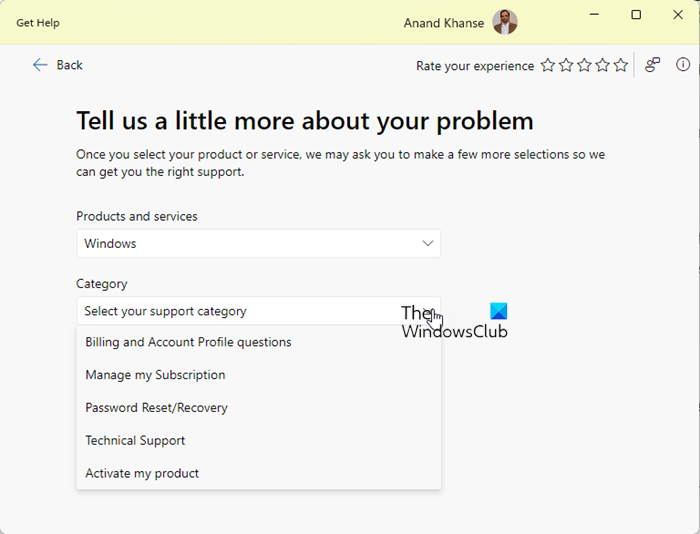Click the Back text button
Screen dimensions: 700x534
(69, 65)
